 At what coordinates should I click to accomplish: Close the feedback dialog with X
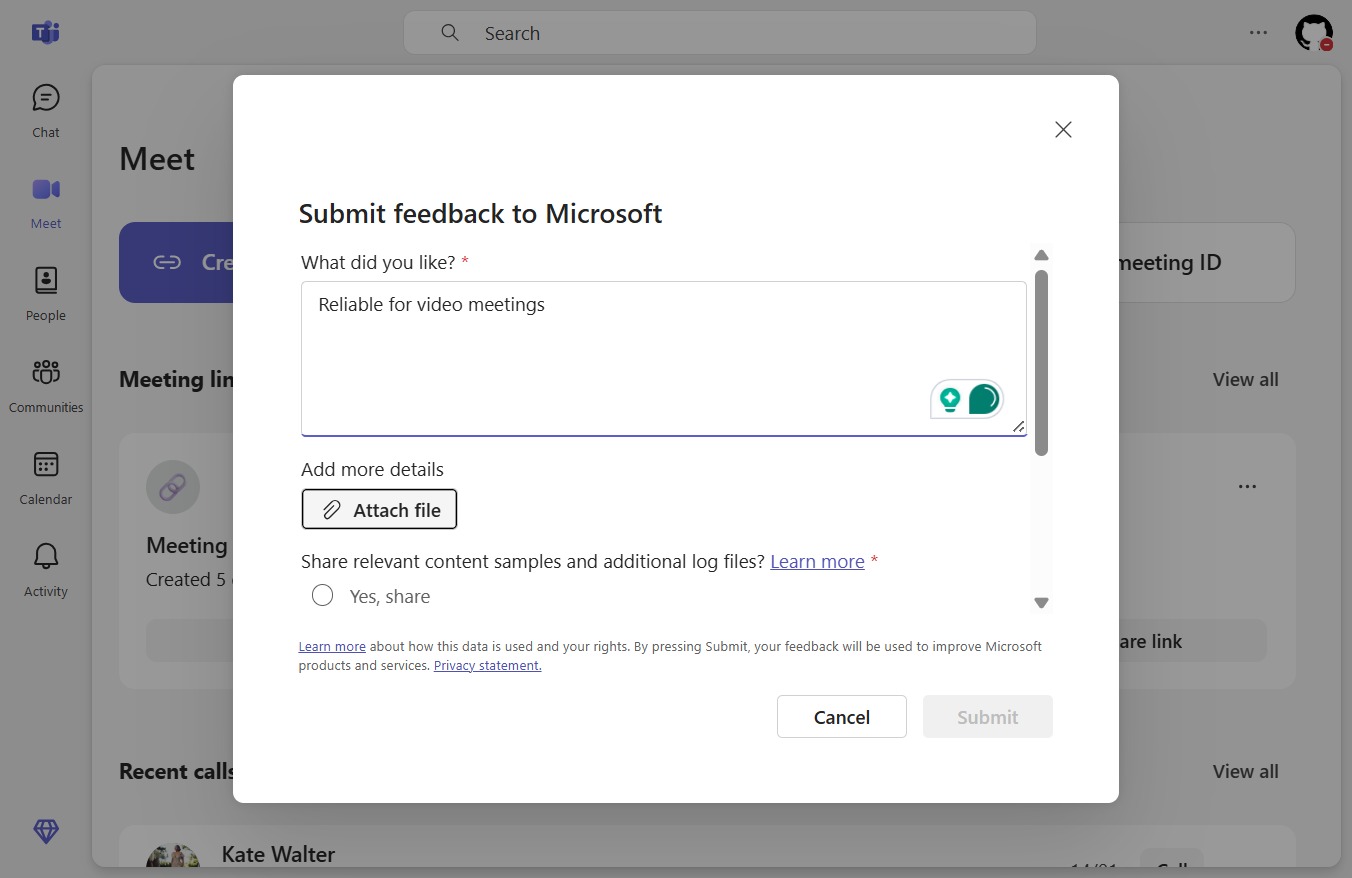1063,129
